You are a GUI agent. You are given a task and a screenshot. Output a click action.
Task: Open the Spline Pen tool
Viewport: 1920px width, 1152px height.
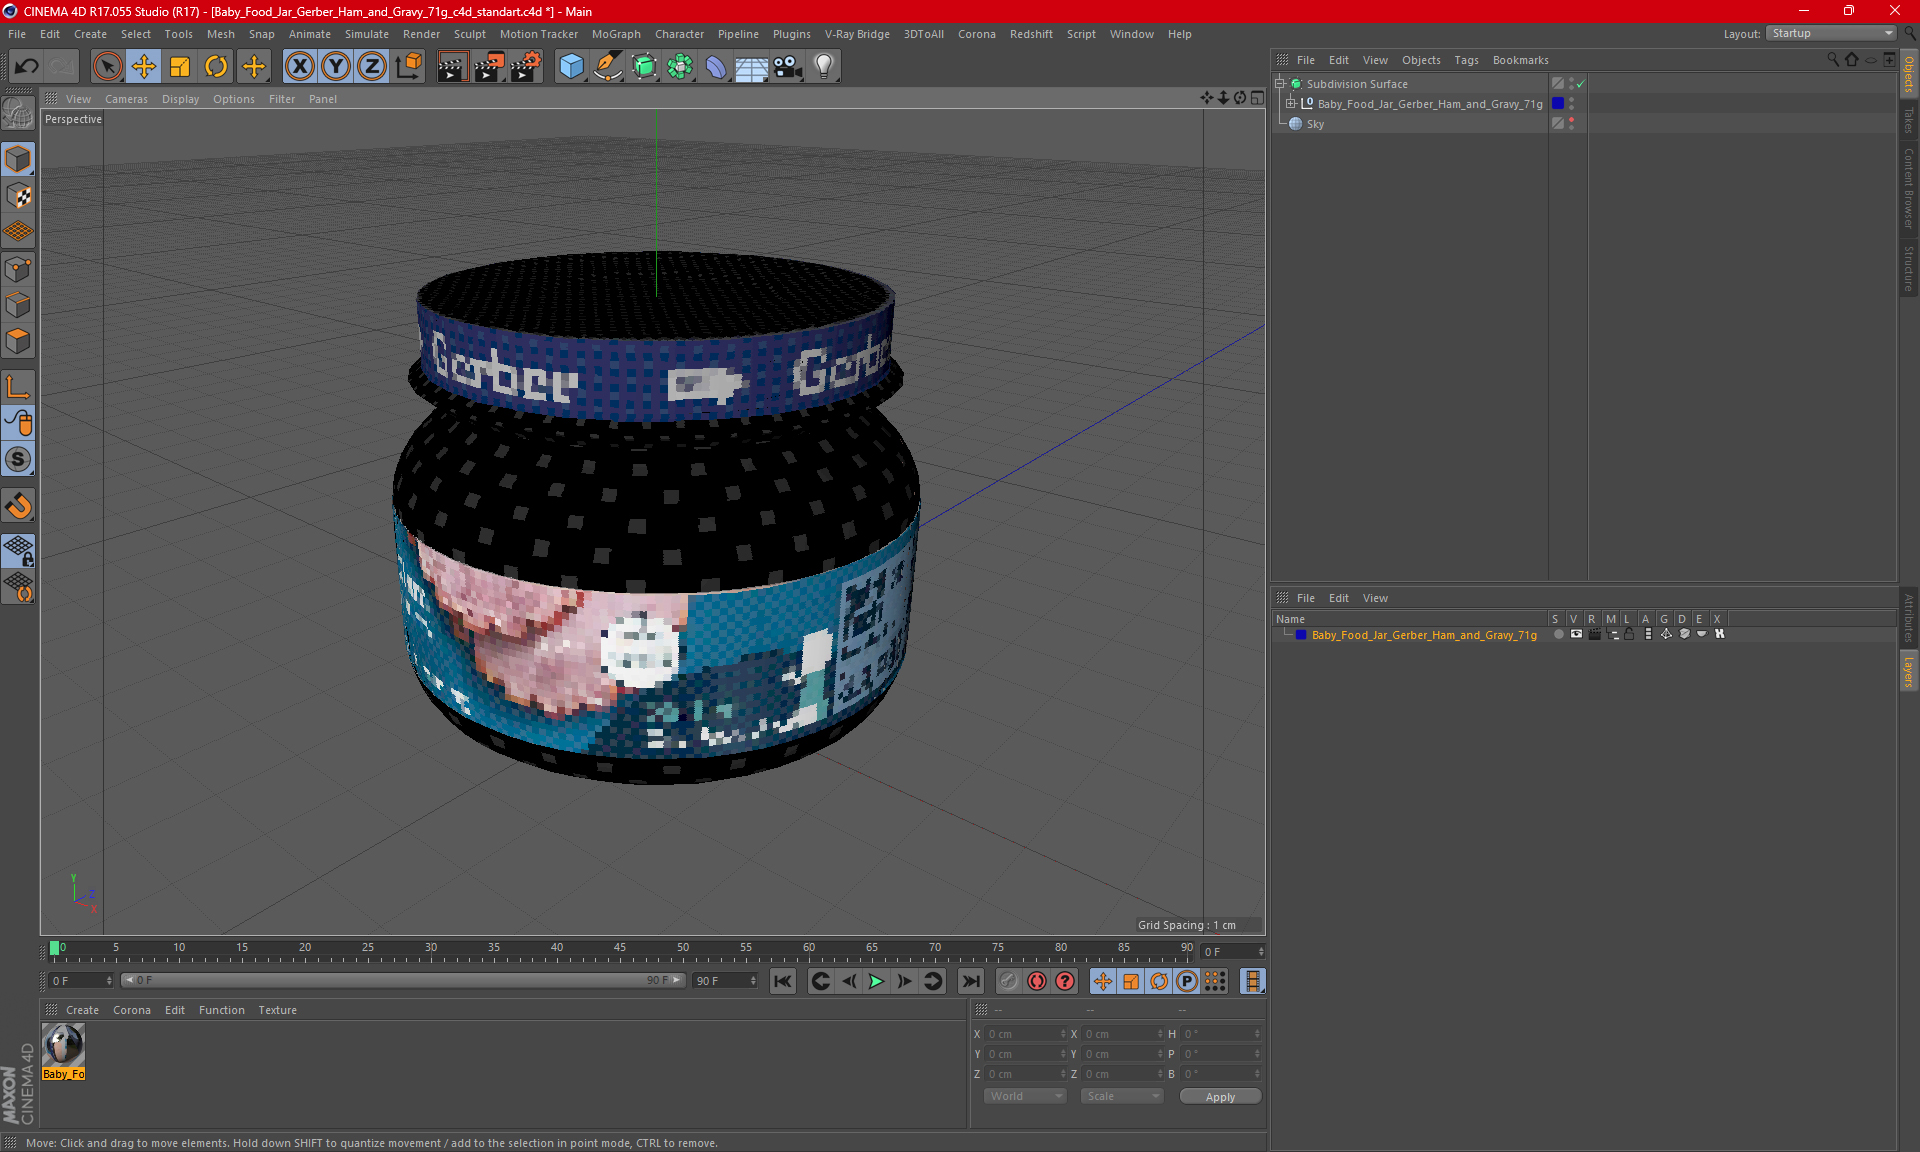pyautogui.click(x=607, y=67)
